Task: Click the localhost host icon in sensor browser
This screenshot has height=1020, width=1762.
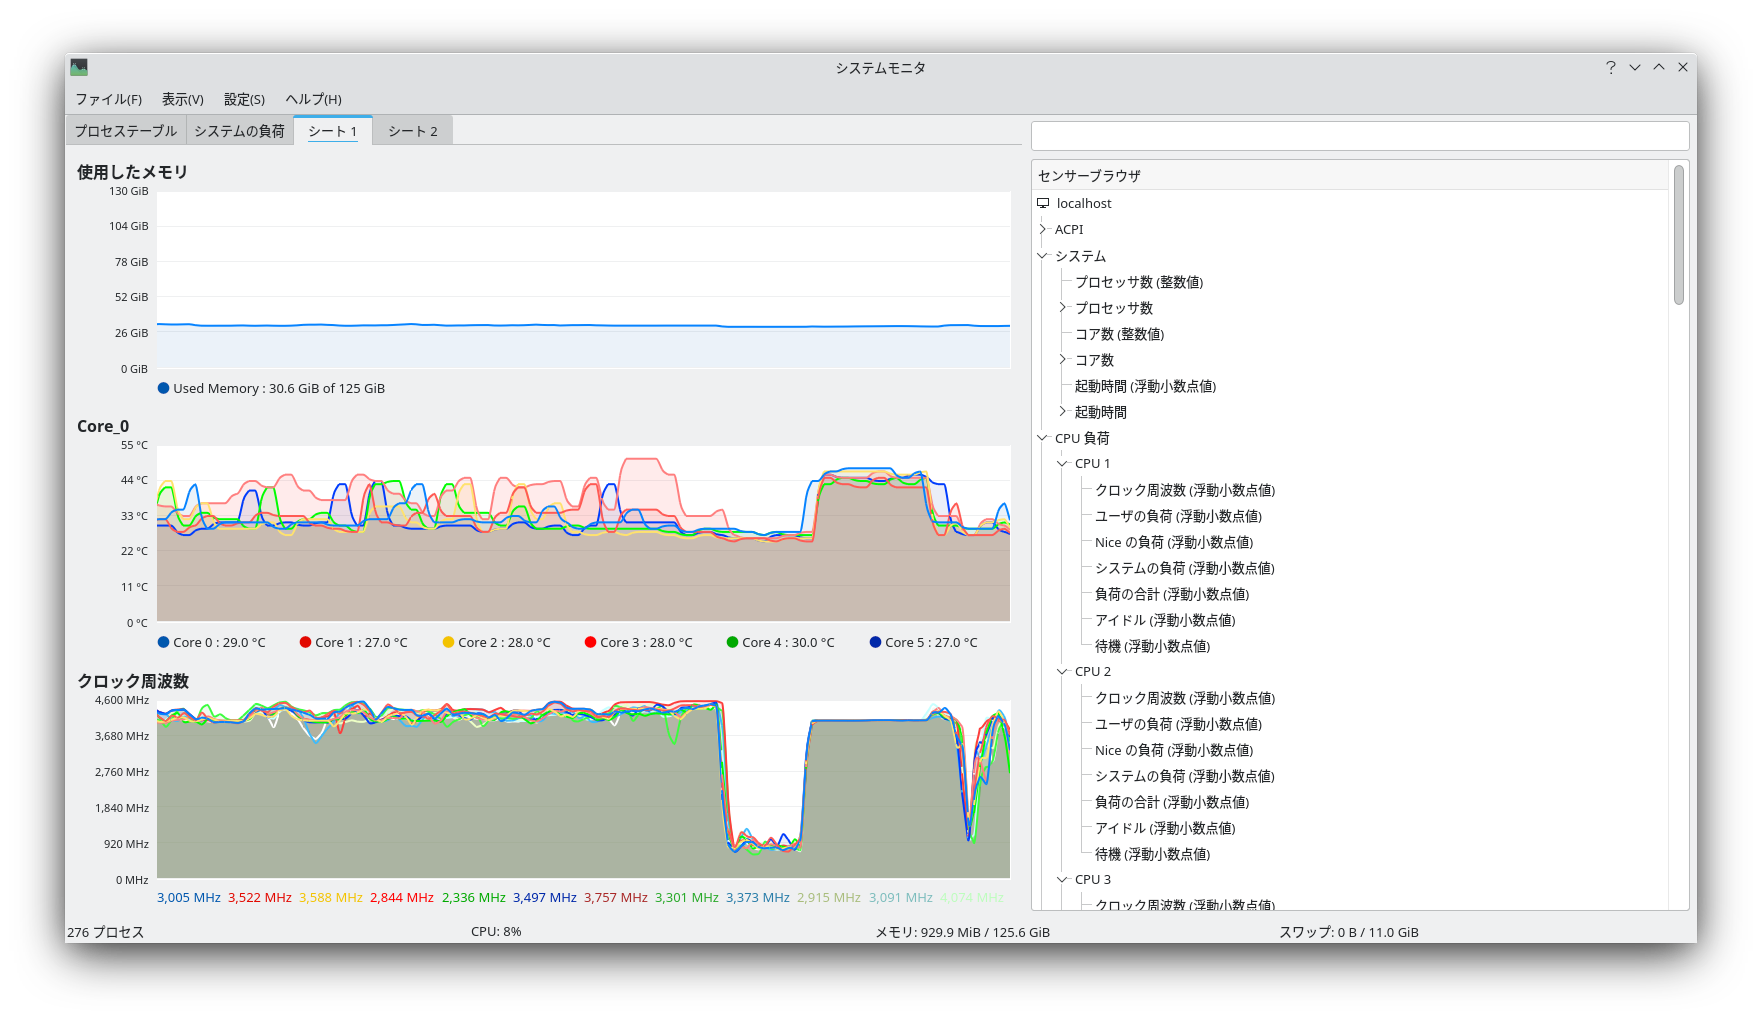Action: [1044, 203]
